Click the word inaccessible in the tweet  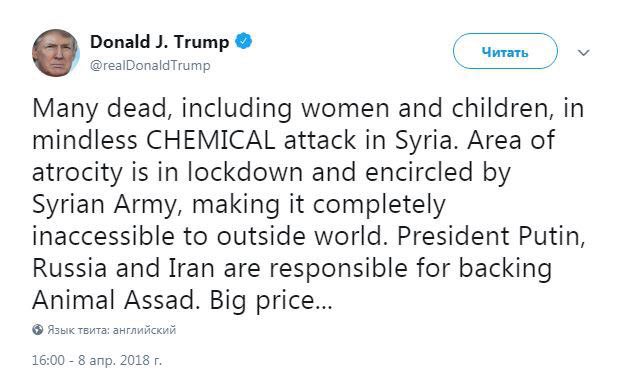[x=103, y=236]
